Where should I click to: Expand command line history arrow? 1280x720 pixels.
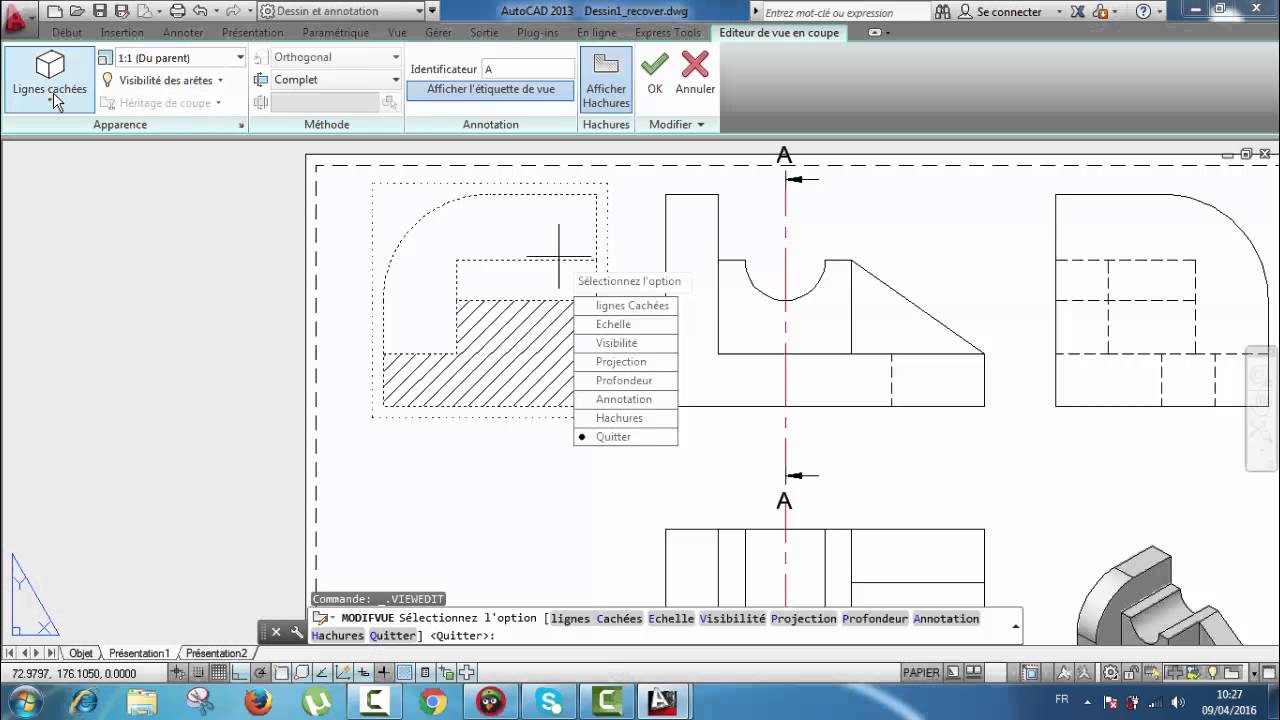(x=1016, y=627)
